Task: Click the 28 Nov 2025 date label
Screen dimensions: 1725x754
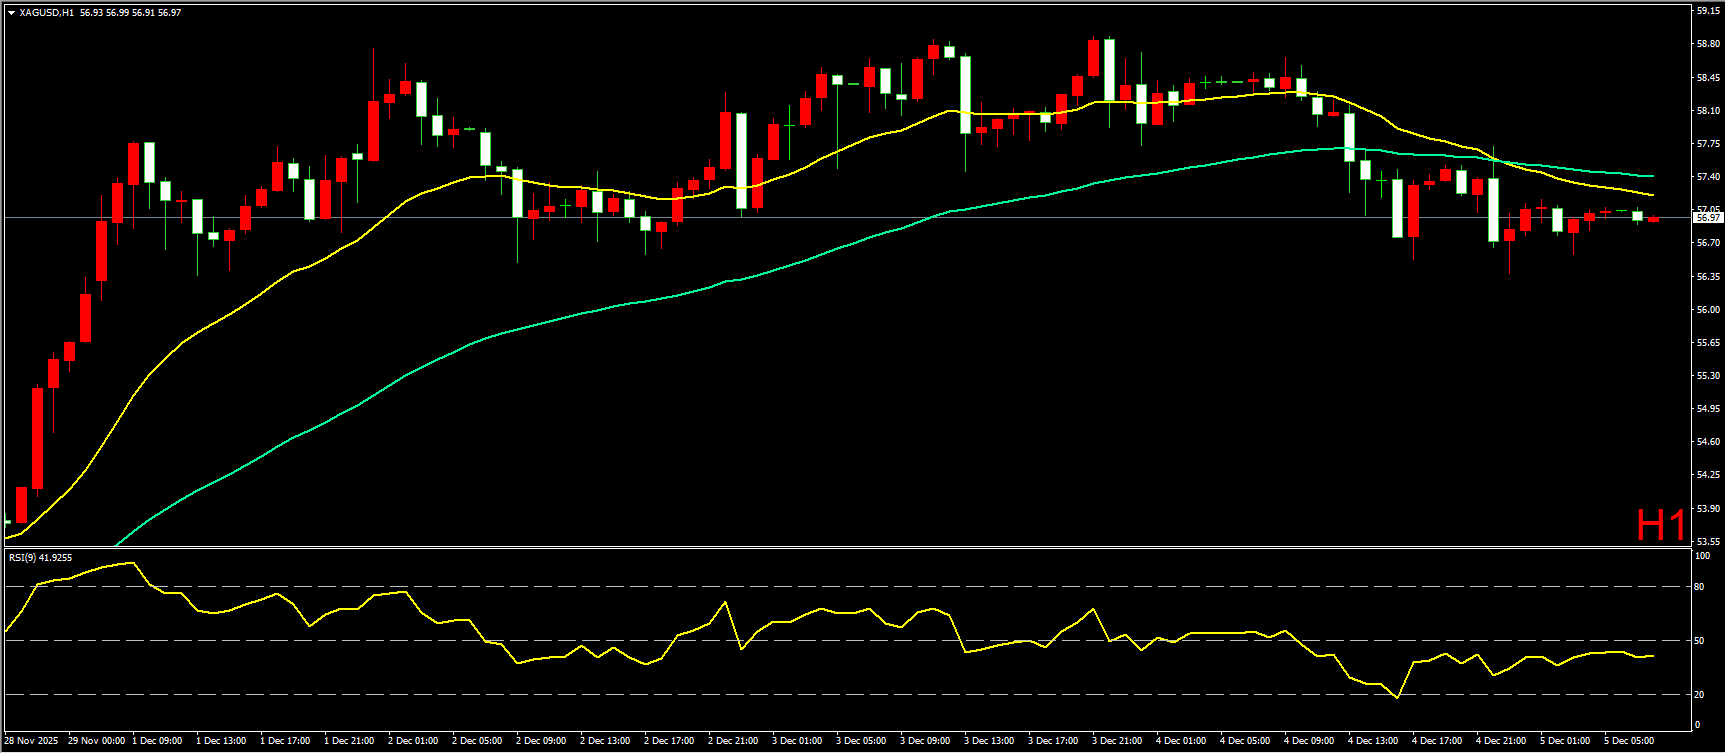Action: [x=30, y=741]
